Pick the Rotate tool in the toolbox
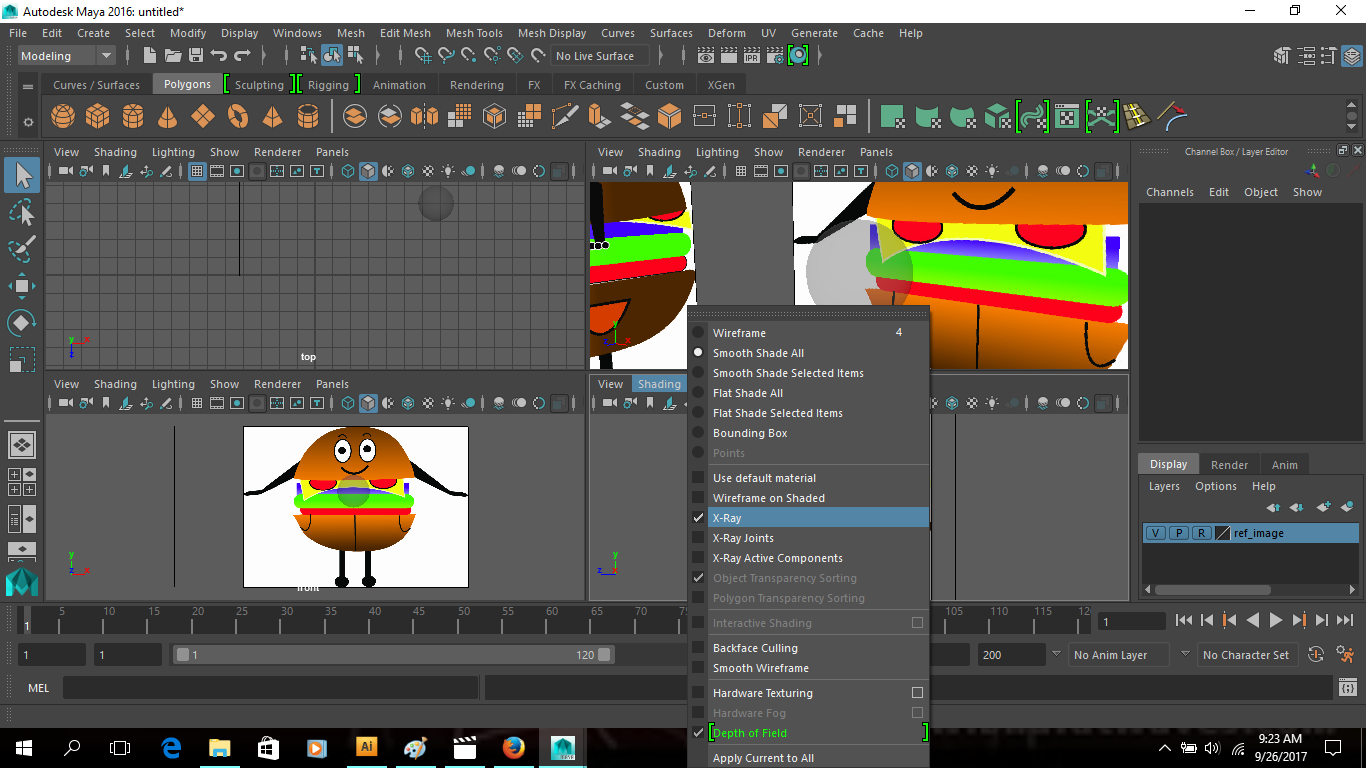1366x768 pixels. pyautogui.click(x=22, y=323)
